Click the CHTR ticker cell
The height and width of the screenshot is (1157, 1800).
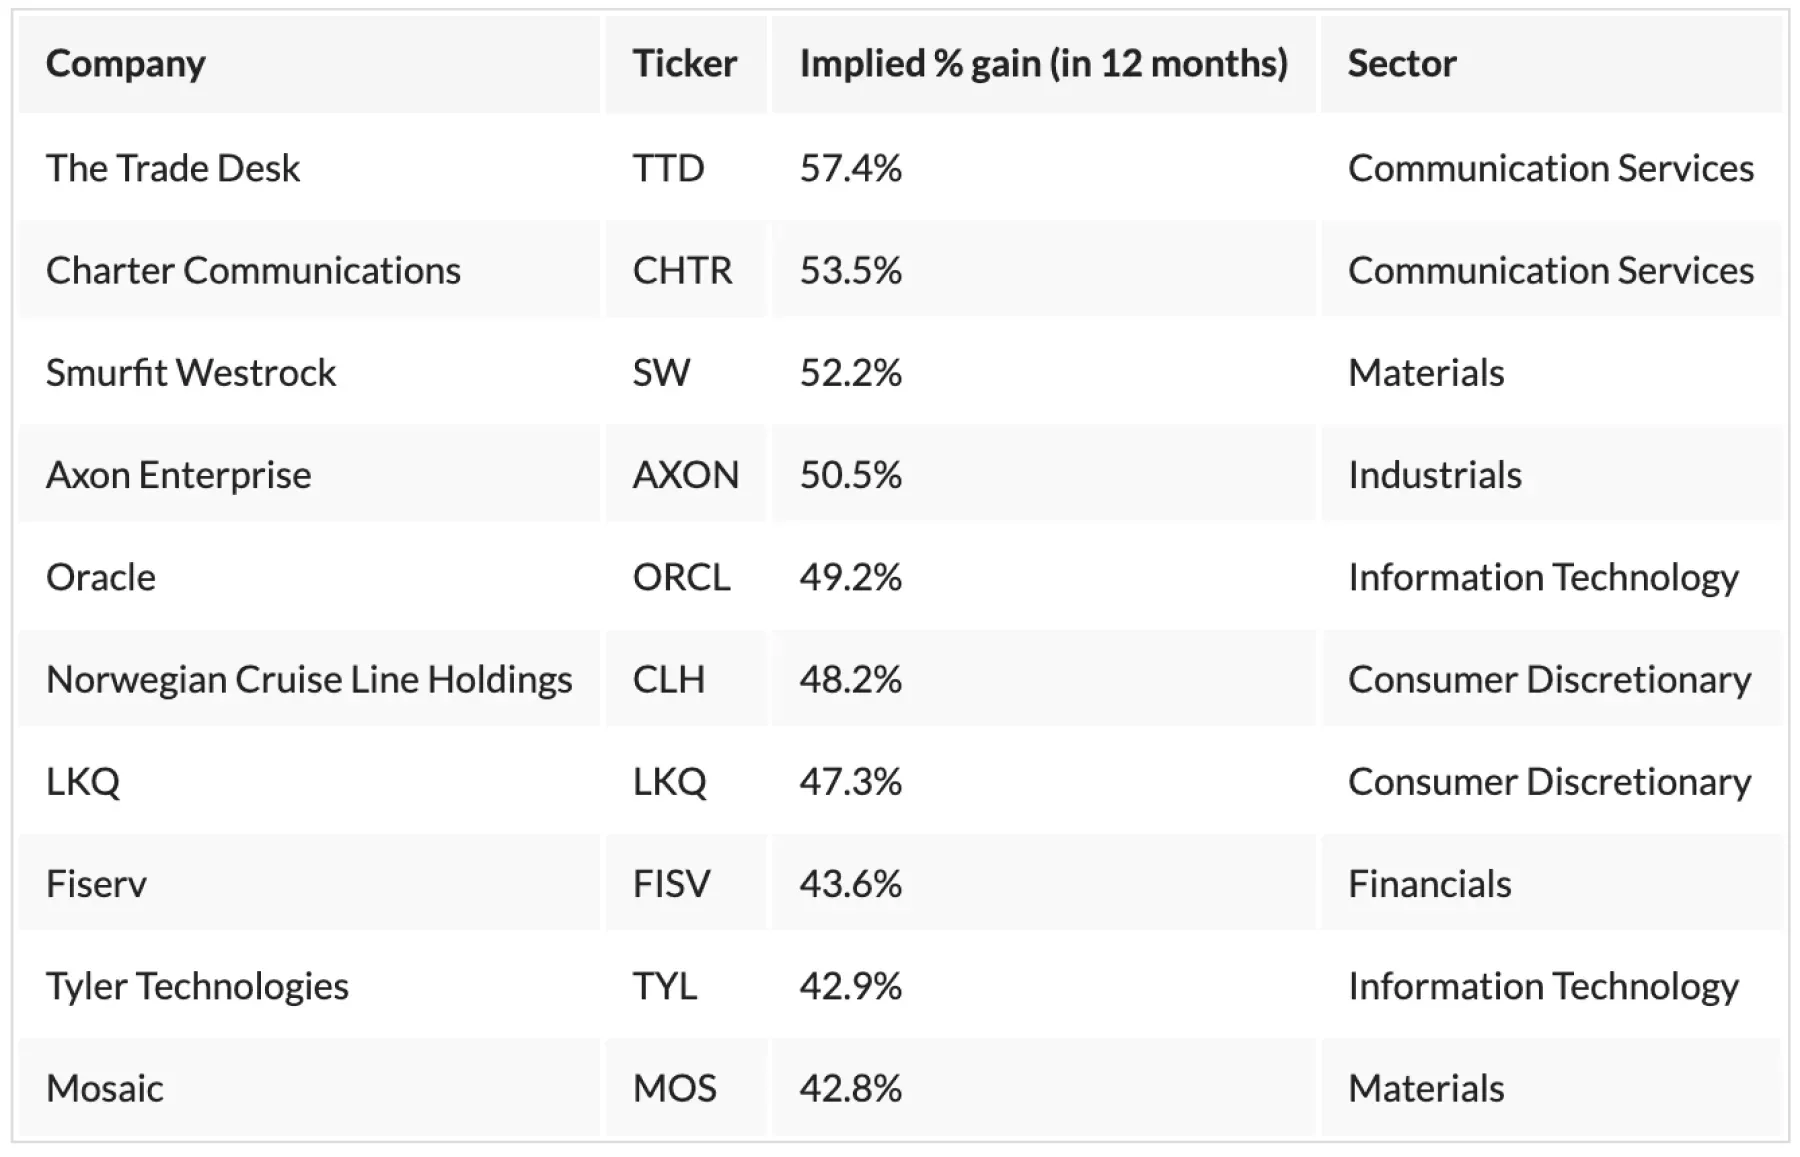[x=682, y=270]
